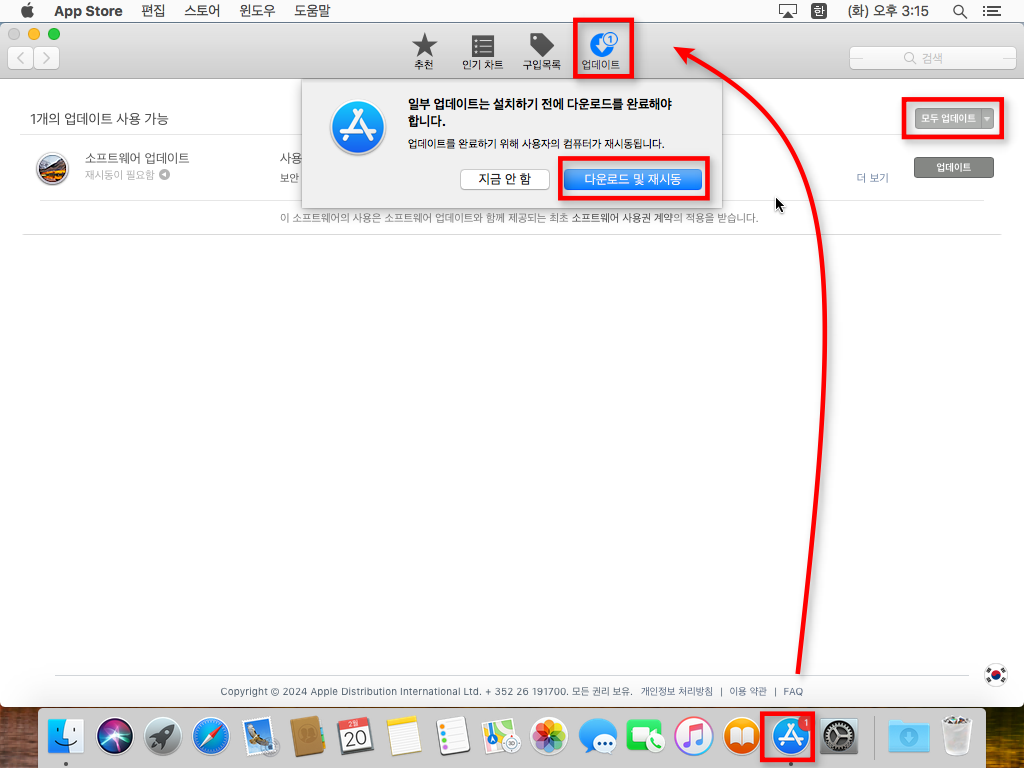Screen dimensions: 1024x768
Task: Launch Siri from the Dock
Action: 114,736
